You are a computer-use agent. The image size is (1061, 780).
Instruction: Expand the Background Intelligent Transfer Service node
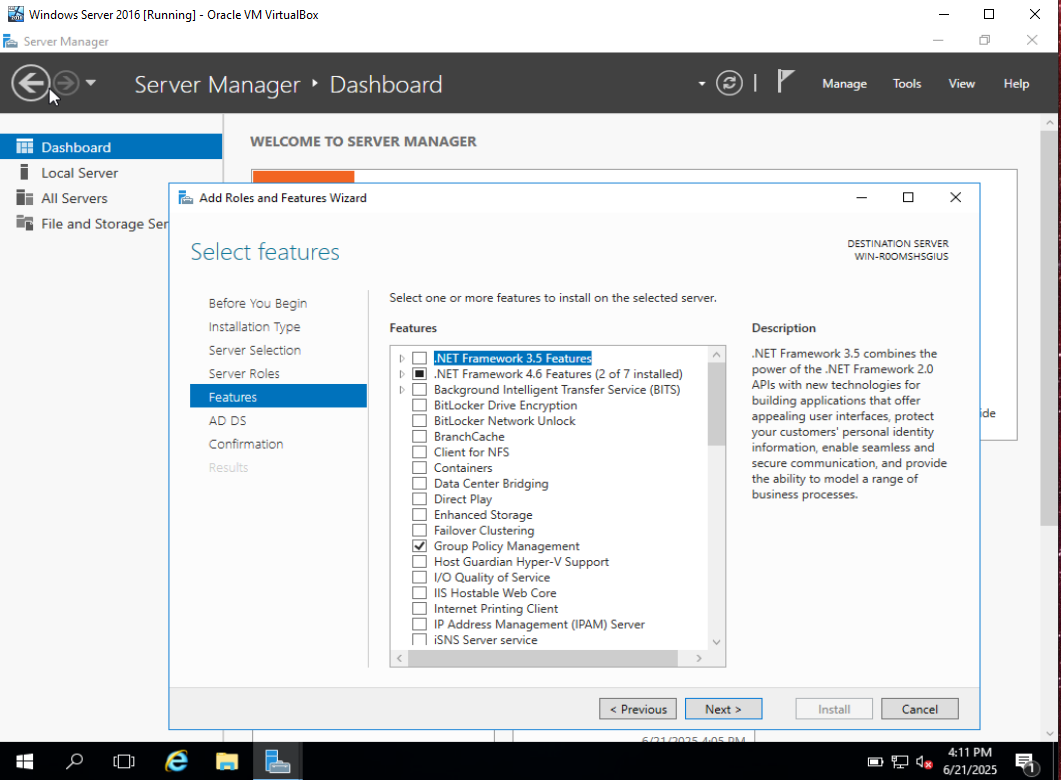402,390
